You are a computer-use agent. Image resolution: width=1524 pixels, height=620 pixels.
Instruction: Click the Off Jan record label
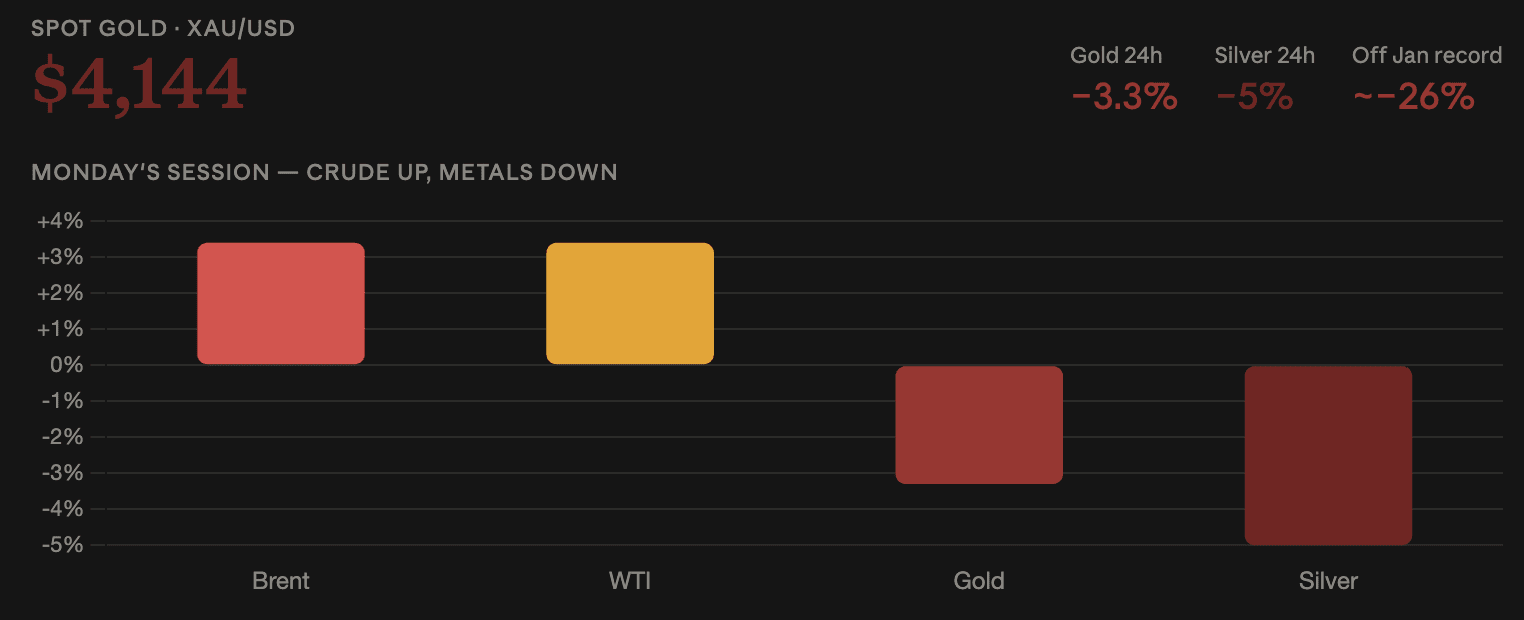[x=1427, y=56]
